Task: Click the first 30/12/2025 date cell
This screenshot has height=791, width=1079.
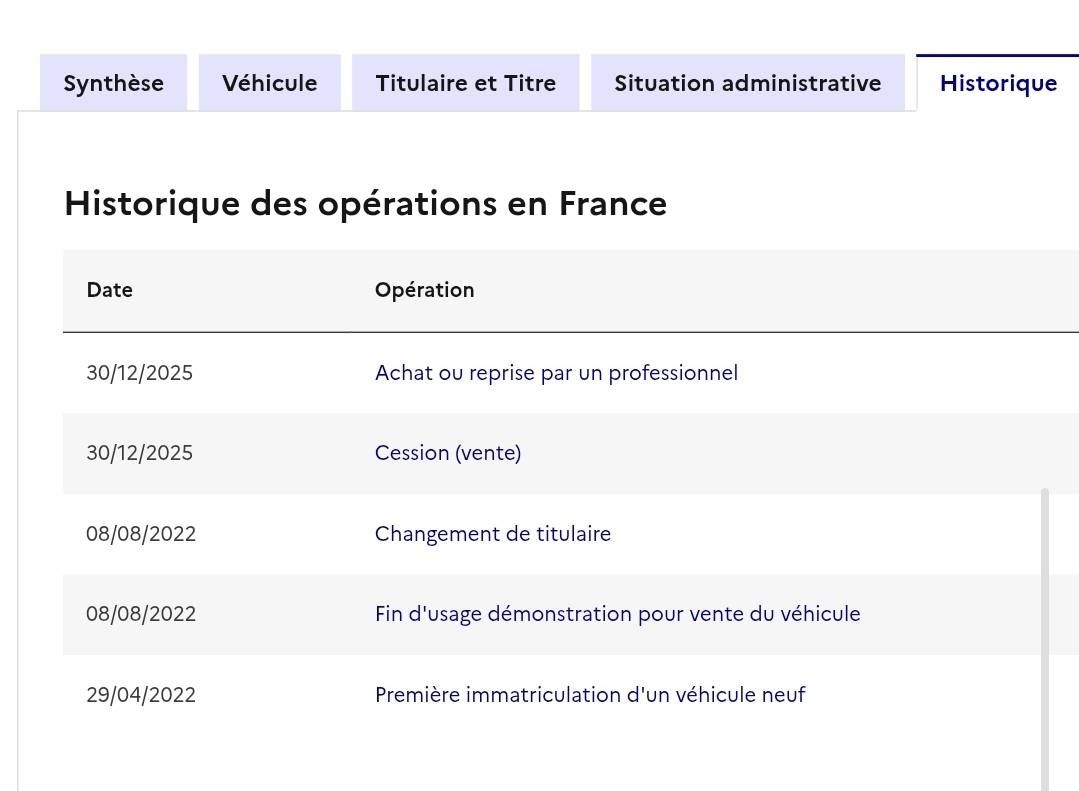Action: [x=140, y=373]
